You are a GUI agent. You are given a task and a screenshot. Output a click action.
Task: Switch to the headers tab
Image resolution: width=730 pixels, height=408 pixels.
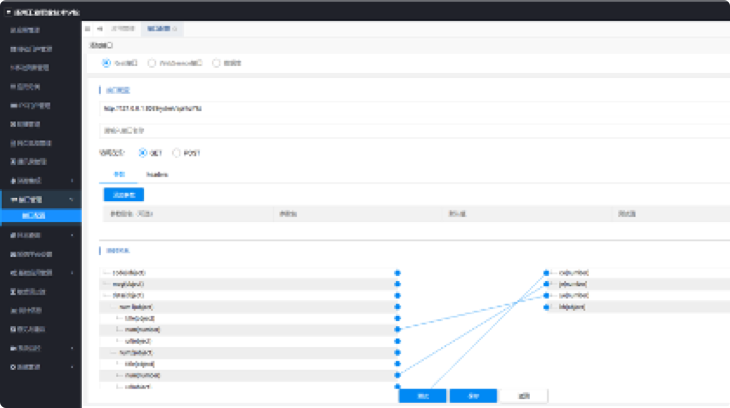pos(157,175)
